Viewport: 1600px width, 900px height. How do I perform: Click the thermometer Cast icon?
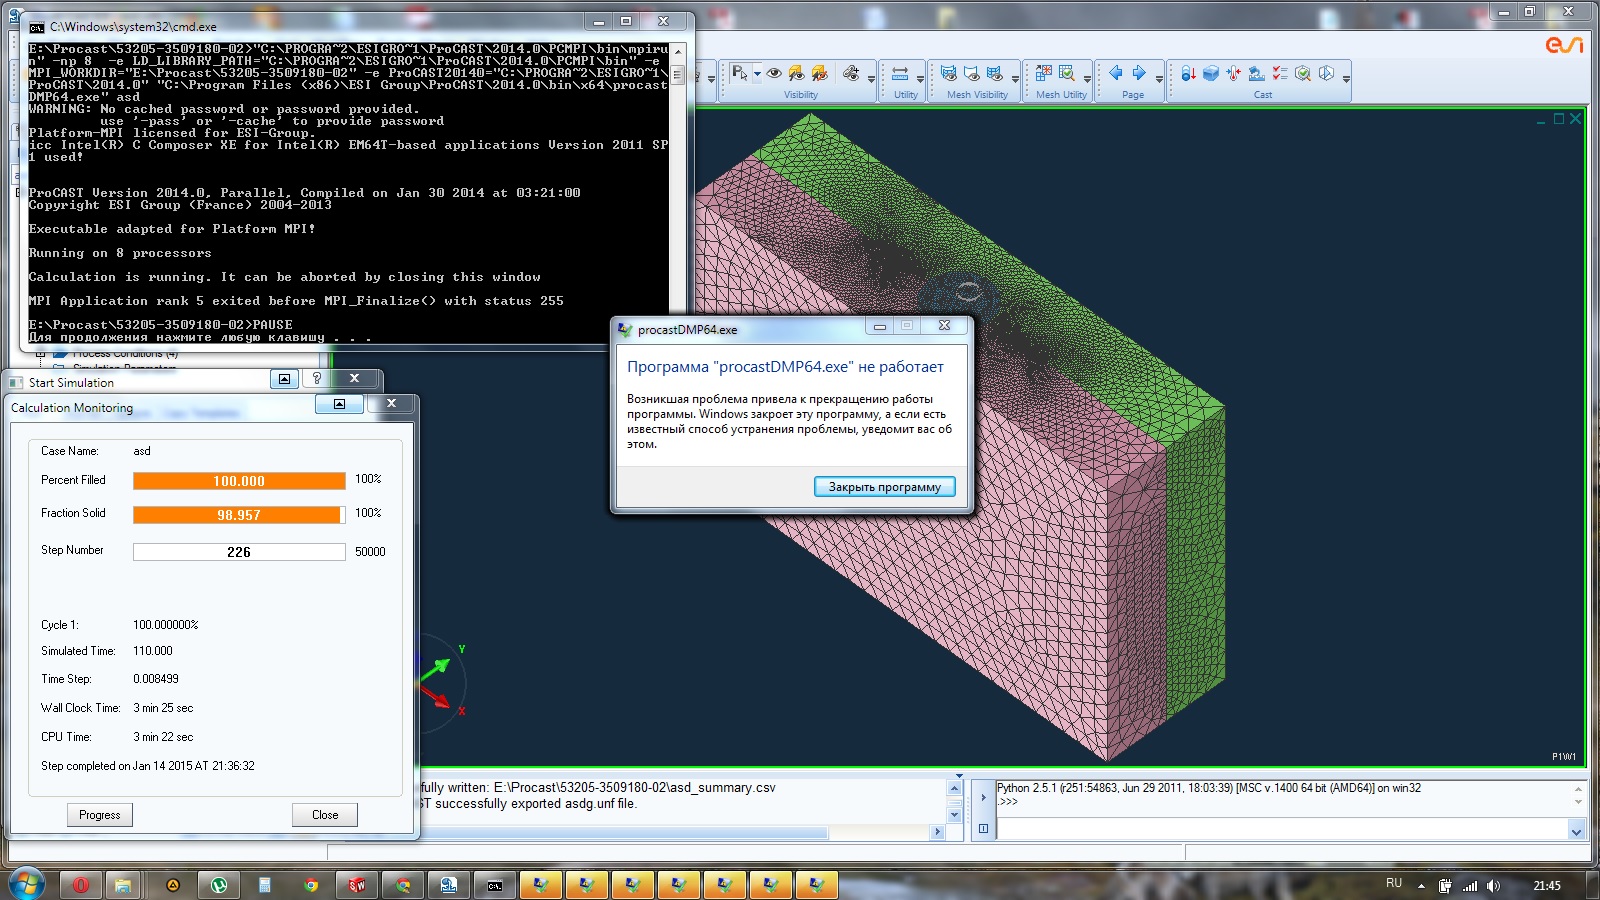coord(1234,73)
